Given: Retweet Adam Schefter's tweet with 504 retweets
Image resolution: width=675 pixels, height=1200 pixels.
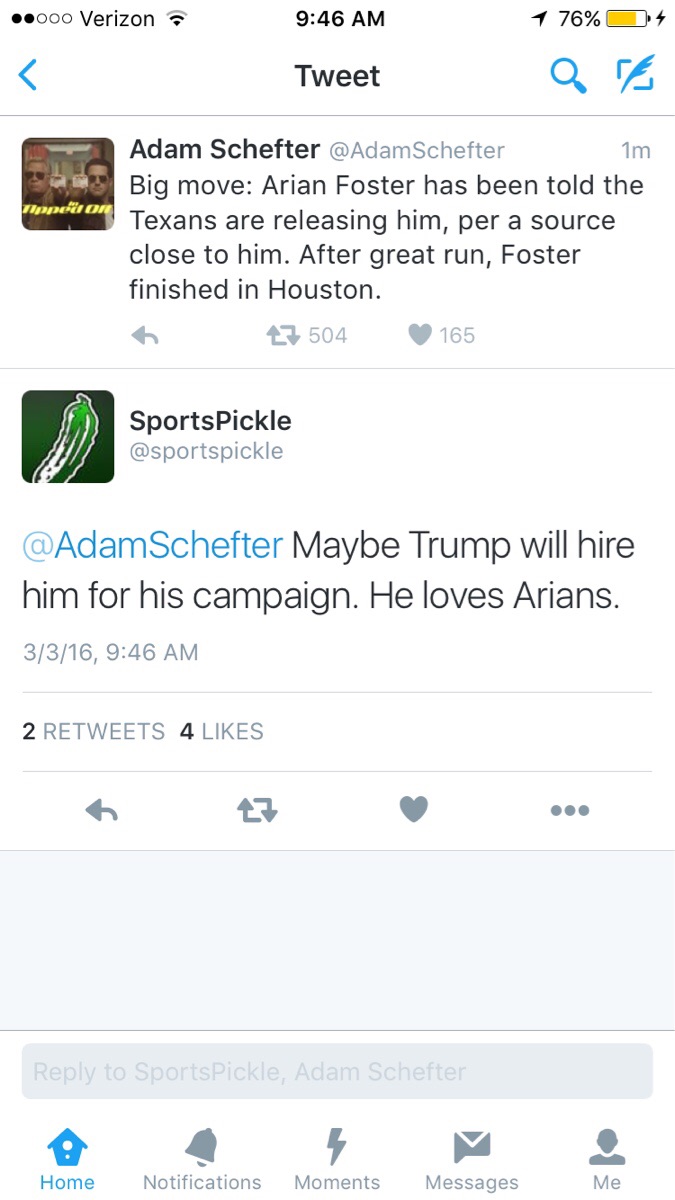Looking at the screenshot, I should click(284, 336).
